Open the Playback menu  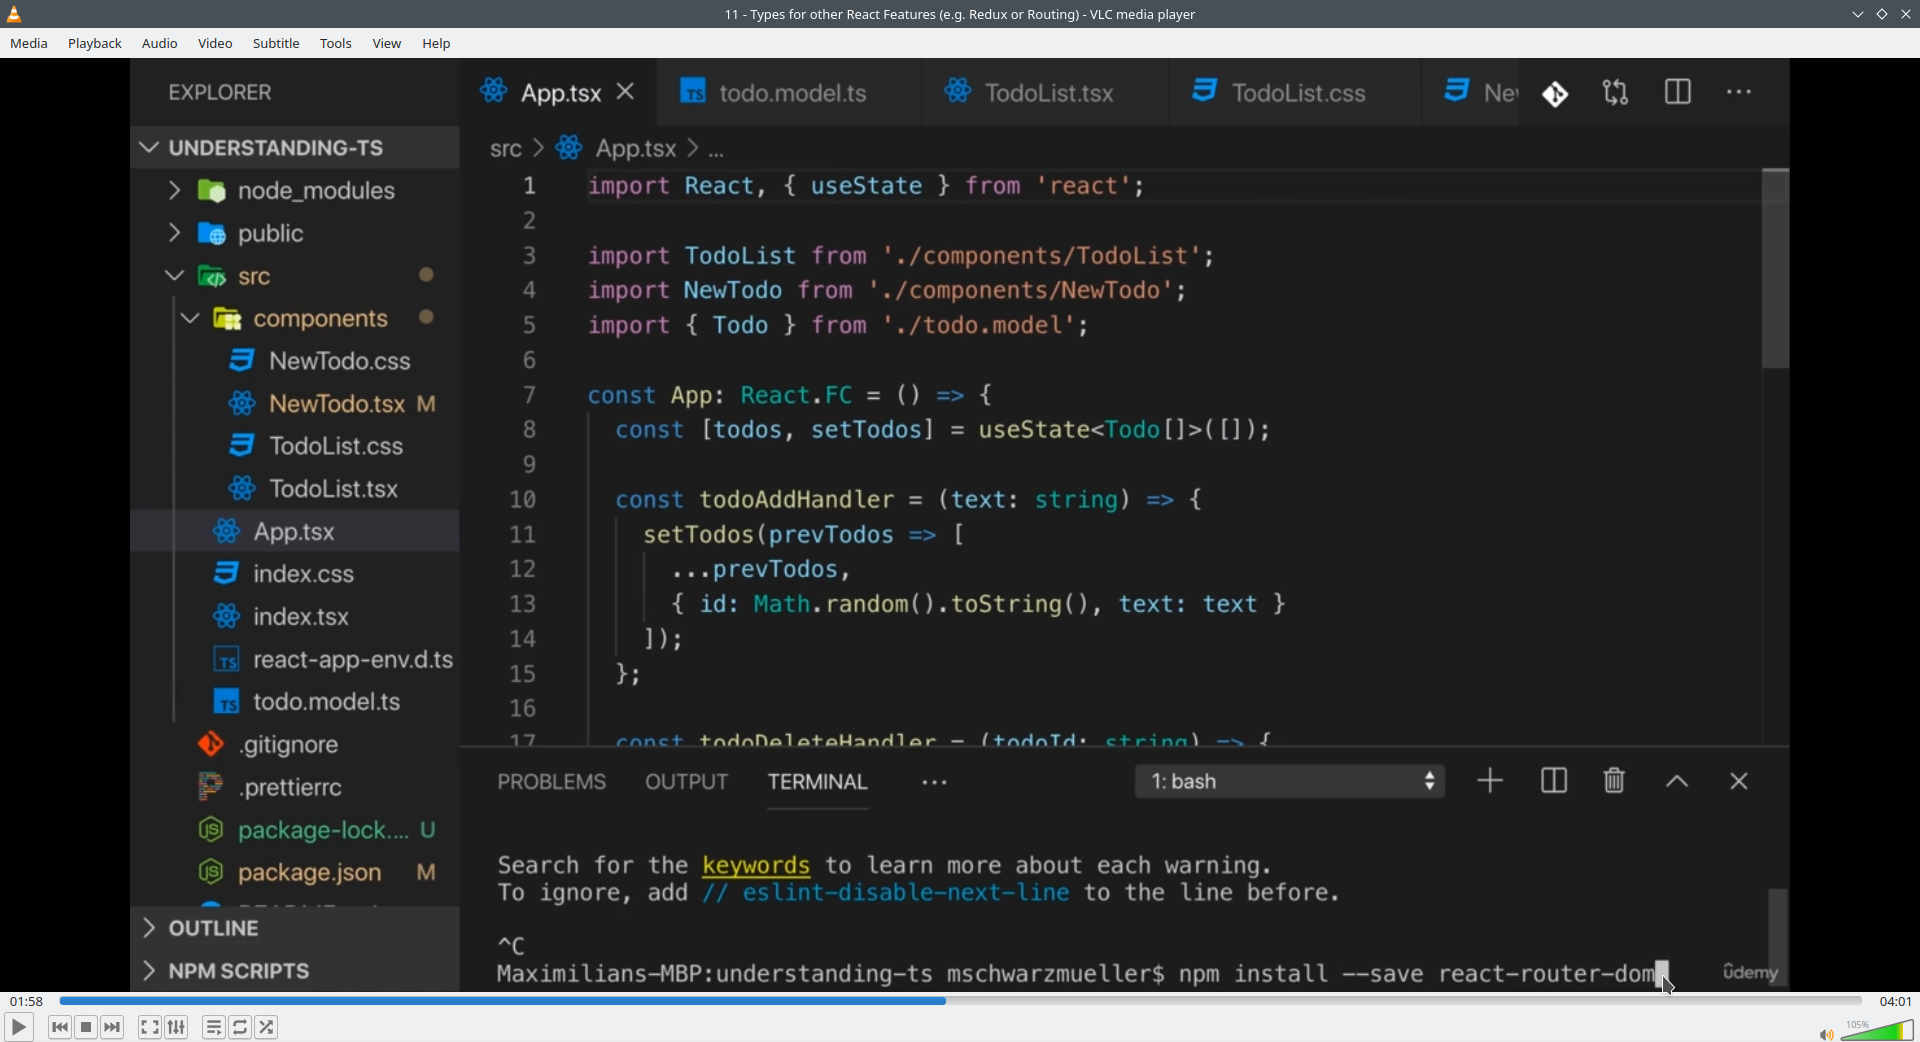[x=95, y=43]
